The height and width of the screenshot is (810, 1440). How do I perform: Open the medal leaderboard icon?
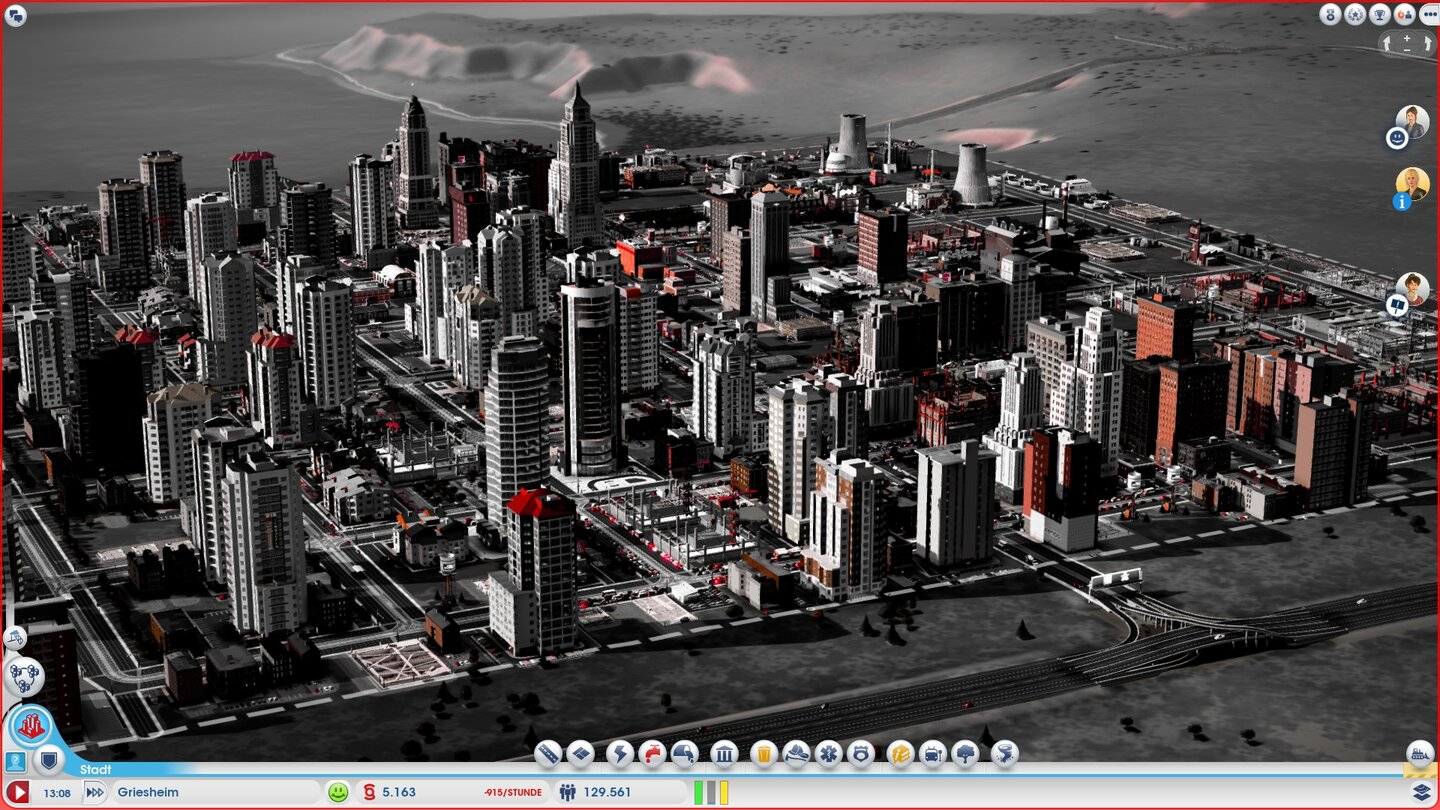click(1330, 14)
